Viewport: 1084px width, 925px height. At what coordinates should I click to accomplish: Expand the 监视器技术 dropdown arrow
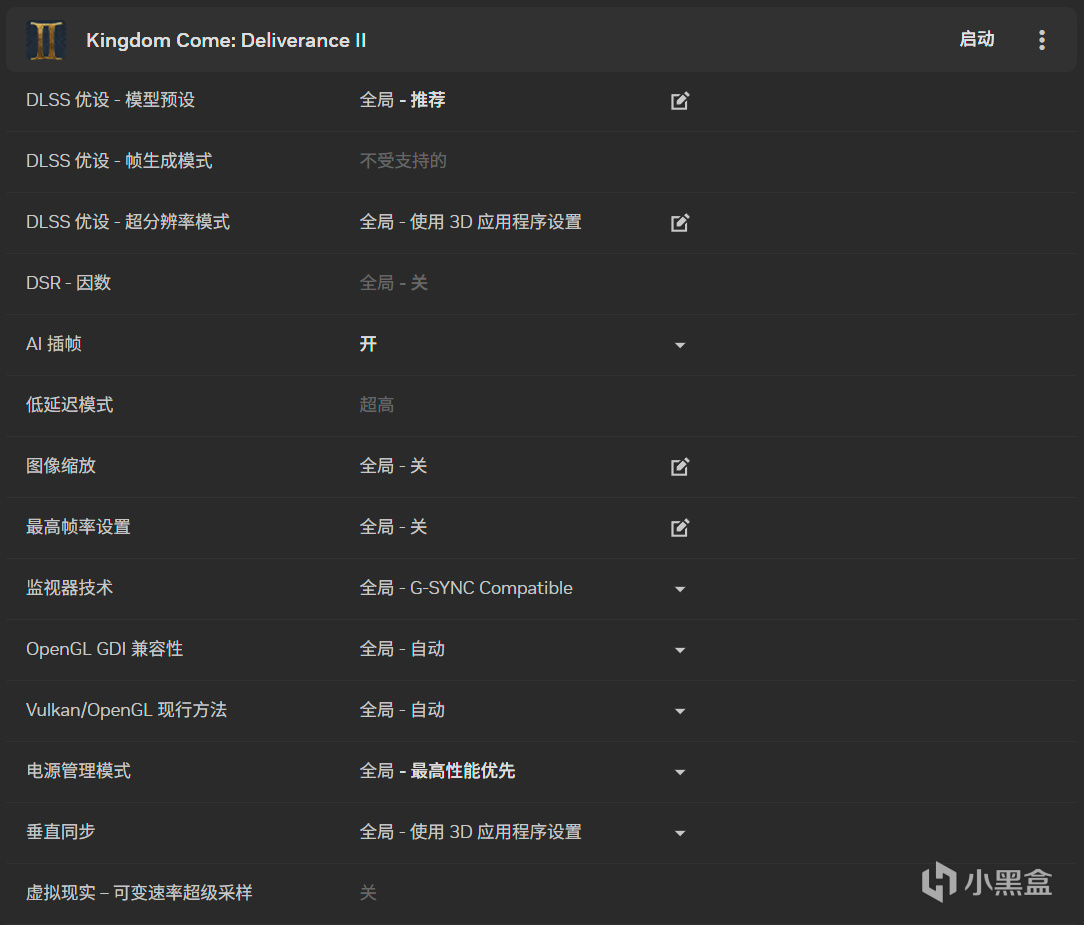[680, 589]
